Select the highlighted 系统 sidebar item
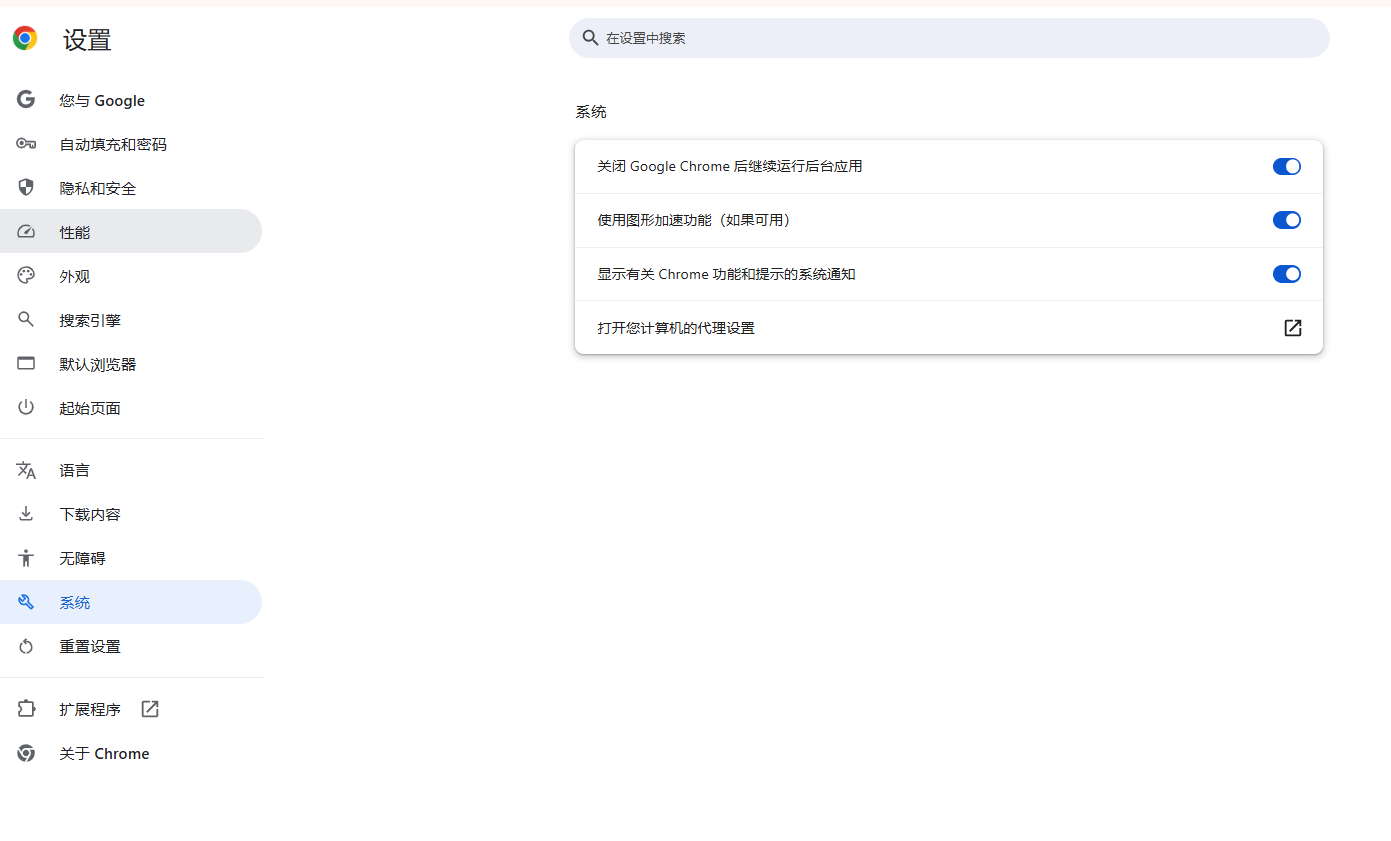This screenshot has width=1391, height=841. pyautogui.click(x=131, y=602)
